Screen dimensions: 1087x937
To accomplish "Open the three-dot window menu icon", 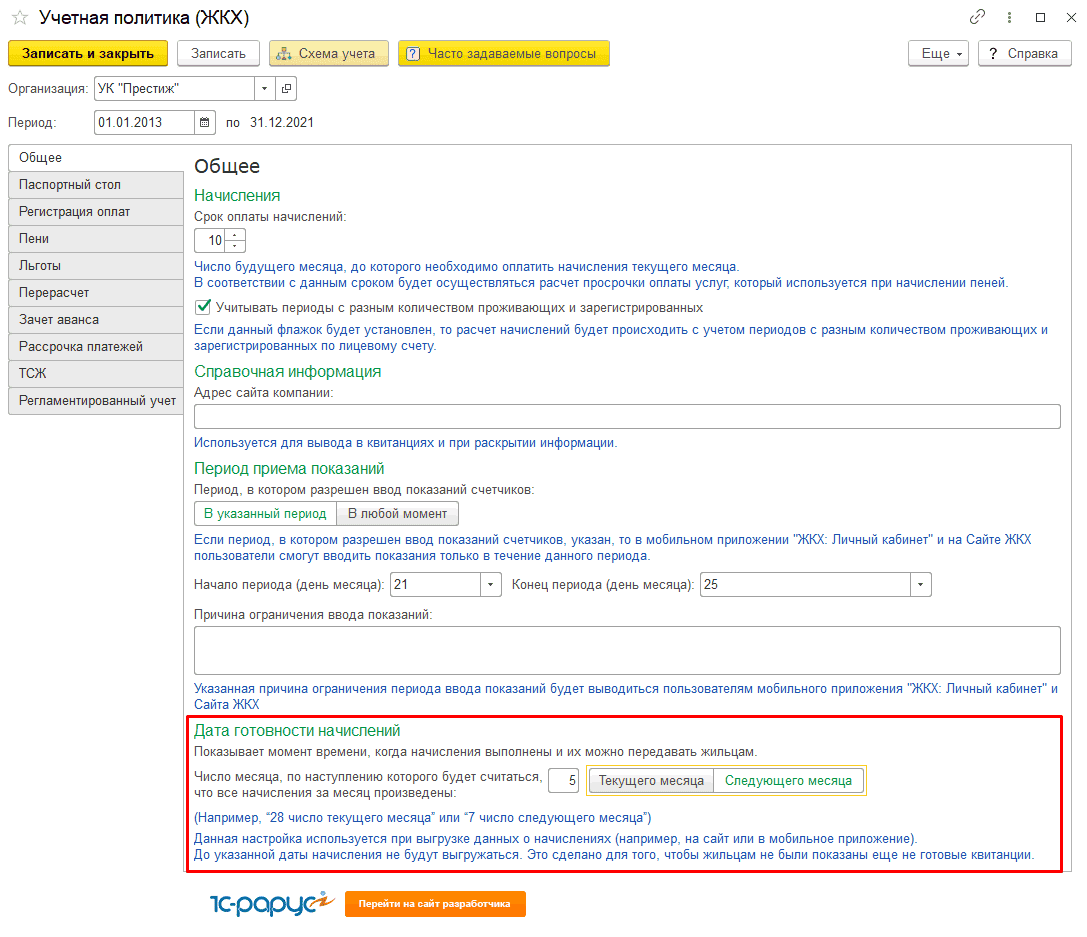I will tap(1009, 18).
